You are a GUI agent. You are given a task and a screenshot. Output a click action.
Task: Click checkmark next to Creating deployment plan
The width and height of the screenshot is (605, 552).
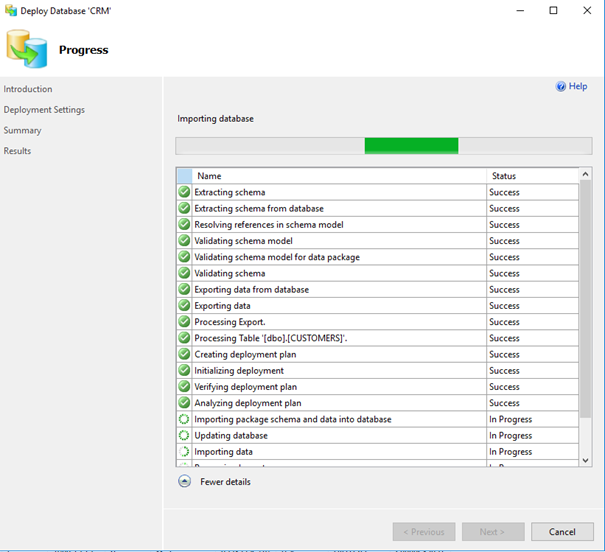[184, 354]
